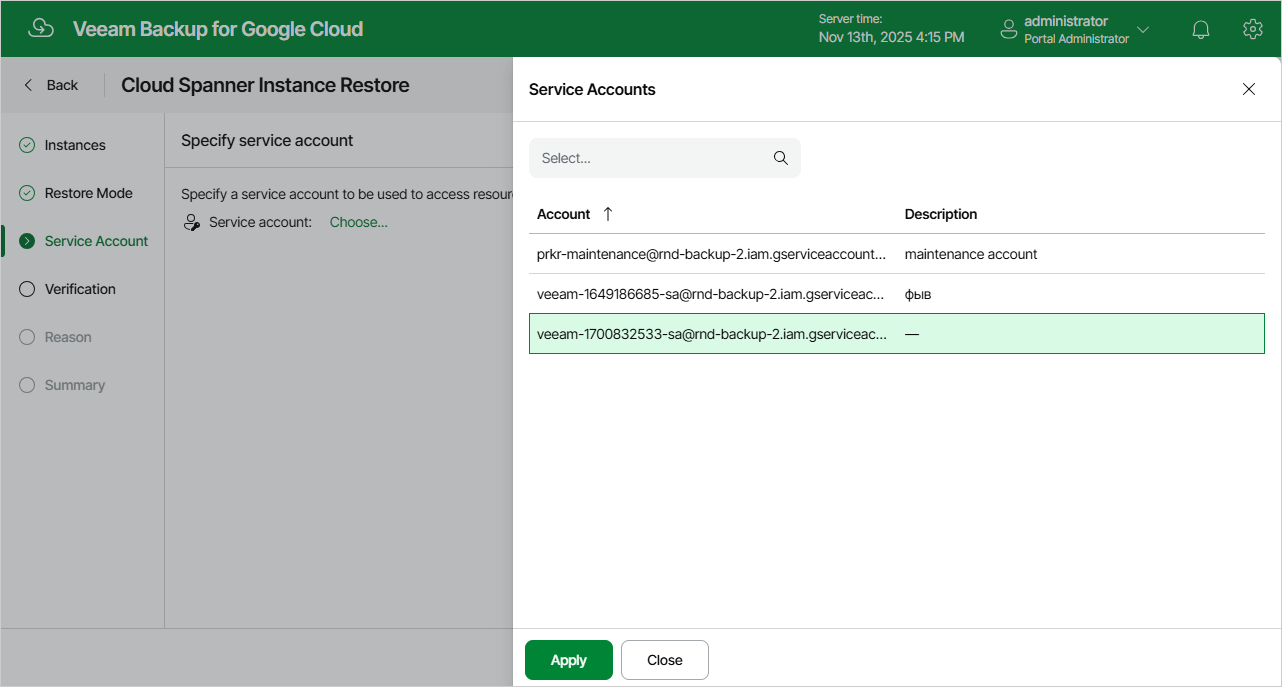Click the Service Account step arrow icon
This screenshot has height=687, width=1282.
tap(27, 241)
